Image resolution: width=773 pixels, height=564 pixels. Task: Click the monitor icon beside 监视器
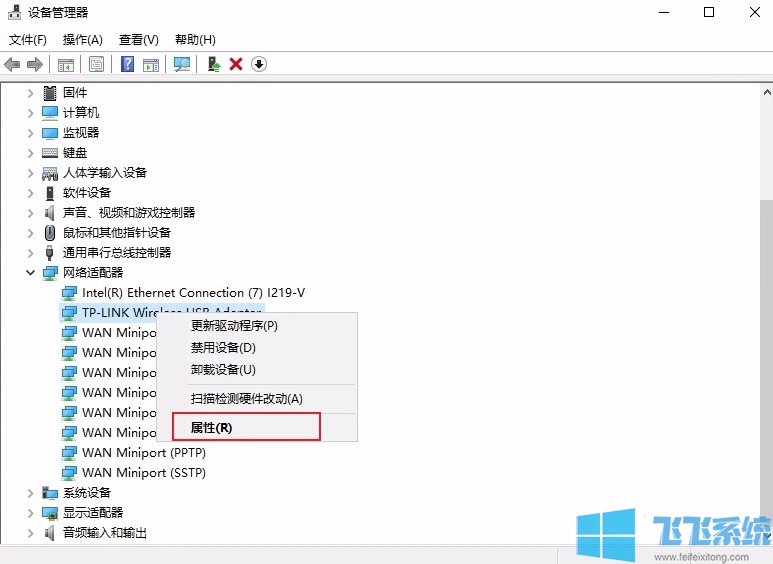pos(50,133)
